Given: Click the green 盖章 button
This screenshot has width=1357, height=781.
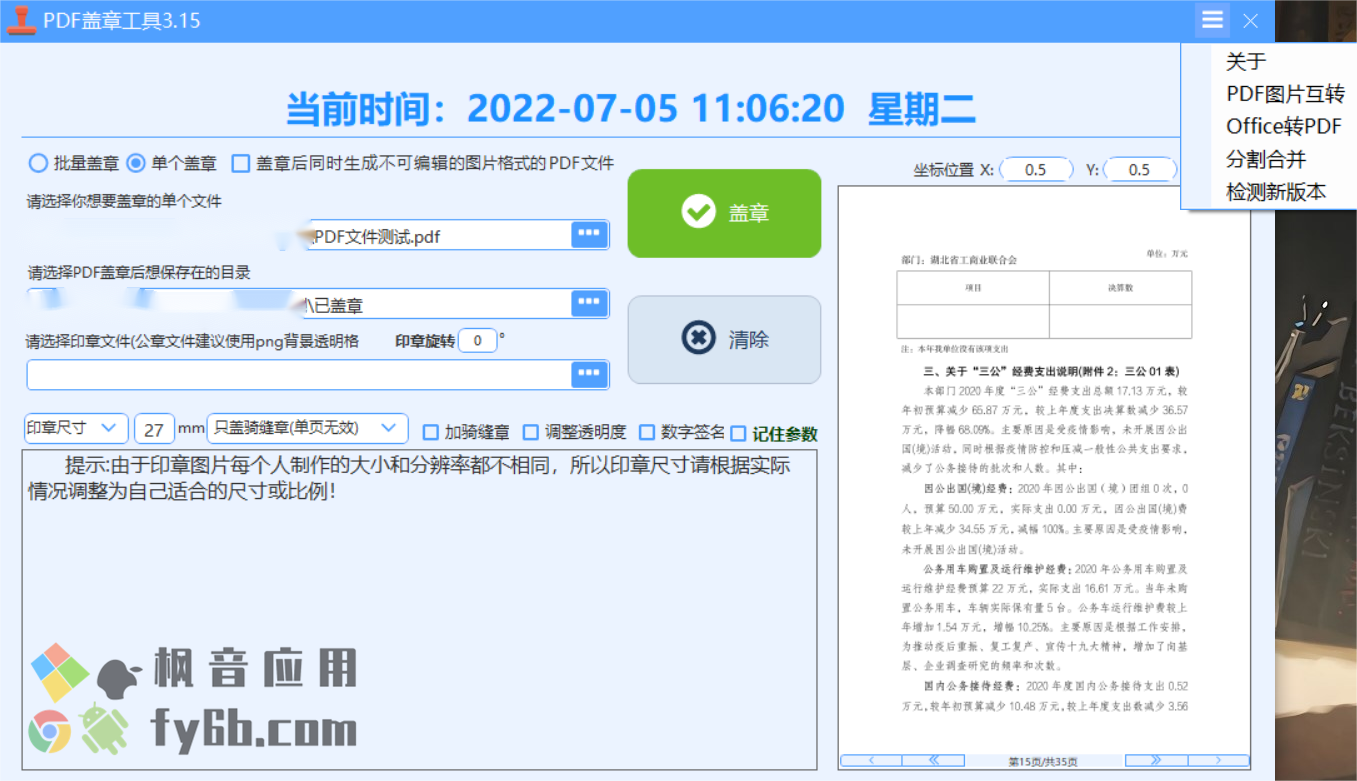Looking at the screenshot, I should pos(724,213).
